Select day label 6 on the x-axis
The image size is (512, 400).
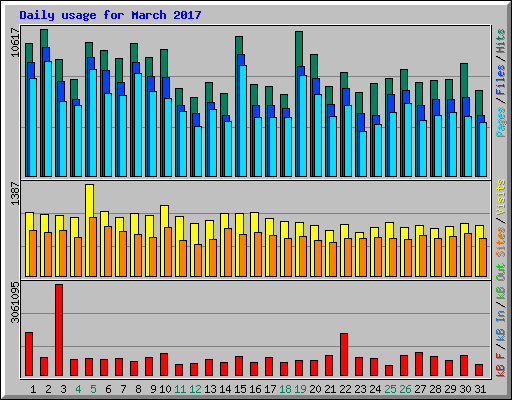click(108, 389)
